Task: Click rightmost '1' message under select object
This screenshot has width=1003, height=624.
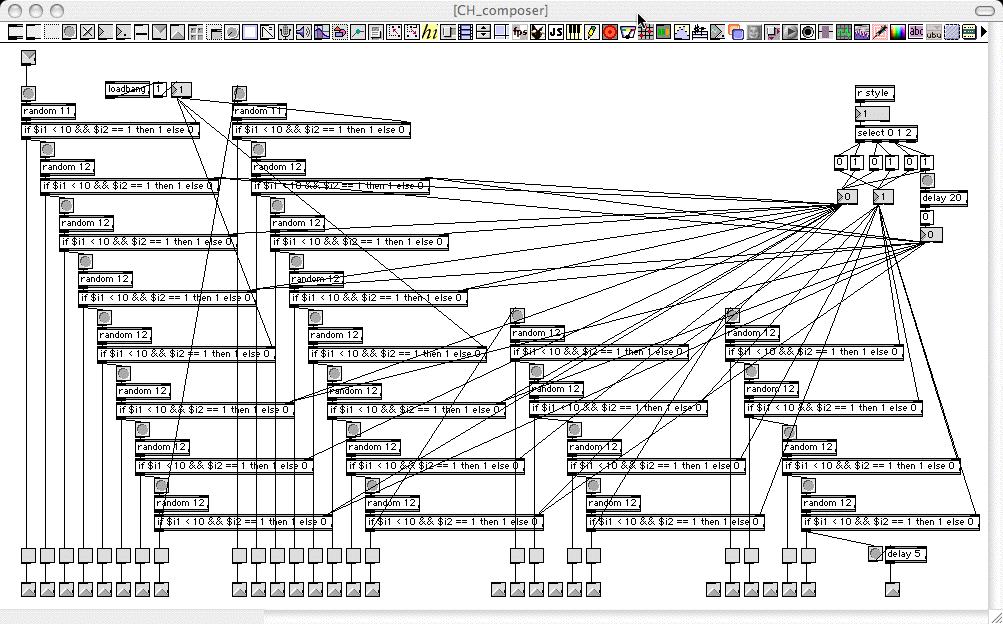Action: pyautogui.click(x=927, y=162)
